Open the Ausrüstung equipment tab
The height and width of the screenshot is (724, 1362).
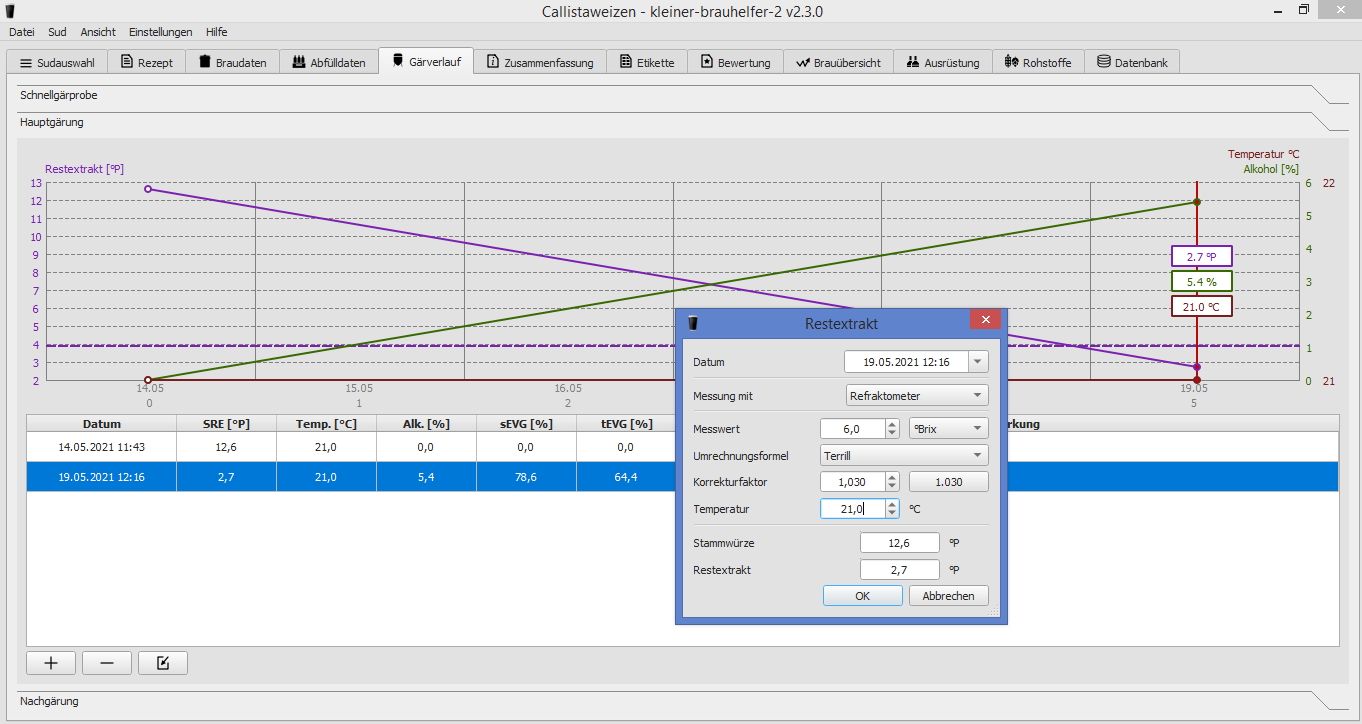pos(942,62)
